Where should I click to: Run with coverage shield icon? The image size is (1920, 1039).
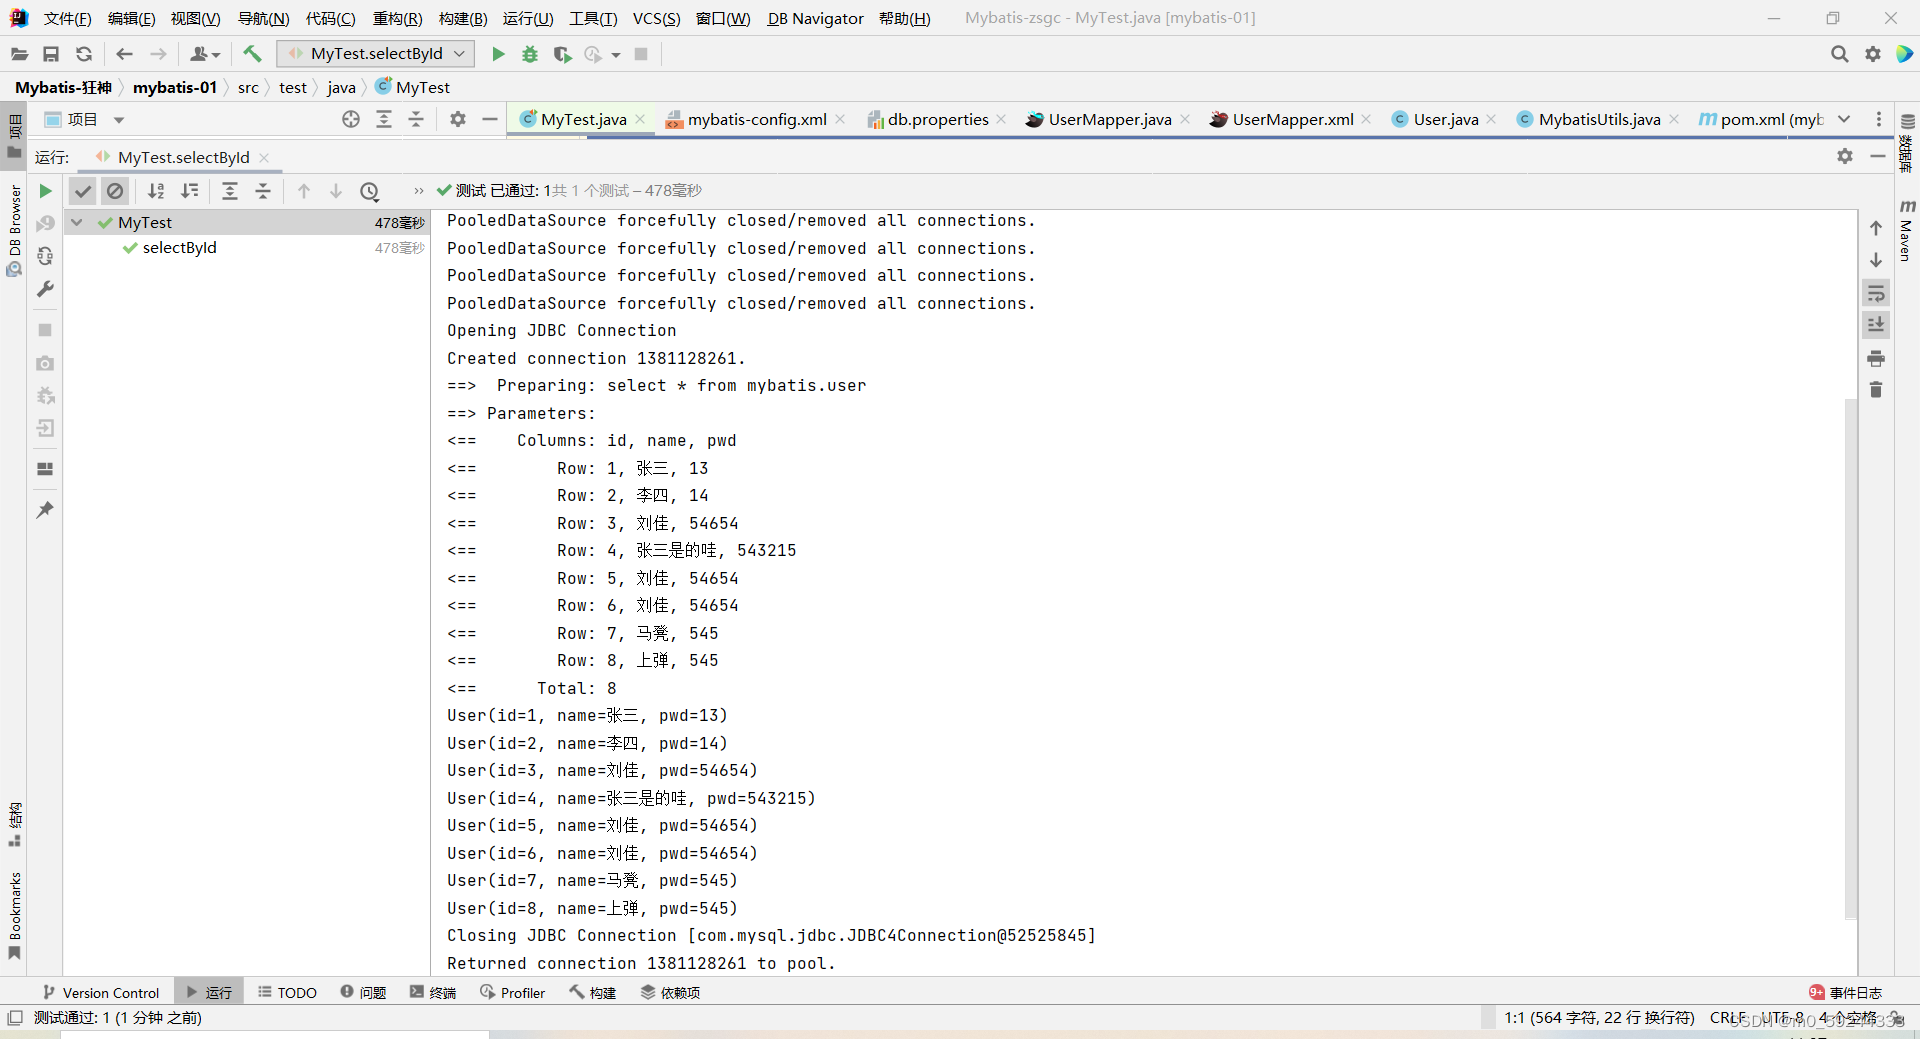(562, 54)
